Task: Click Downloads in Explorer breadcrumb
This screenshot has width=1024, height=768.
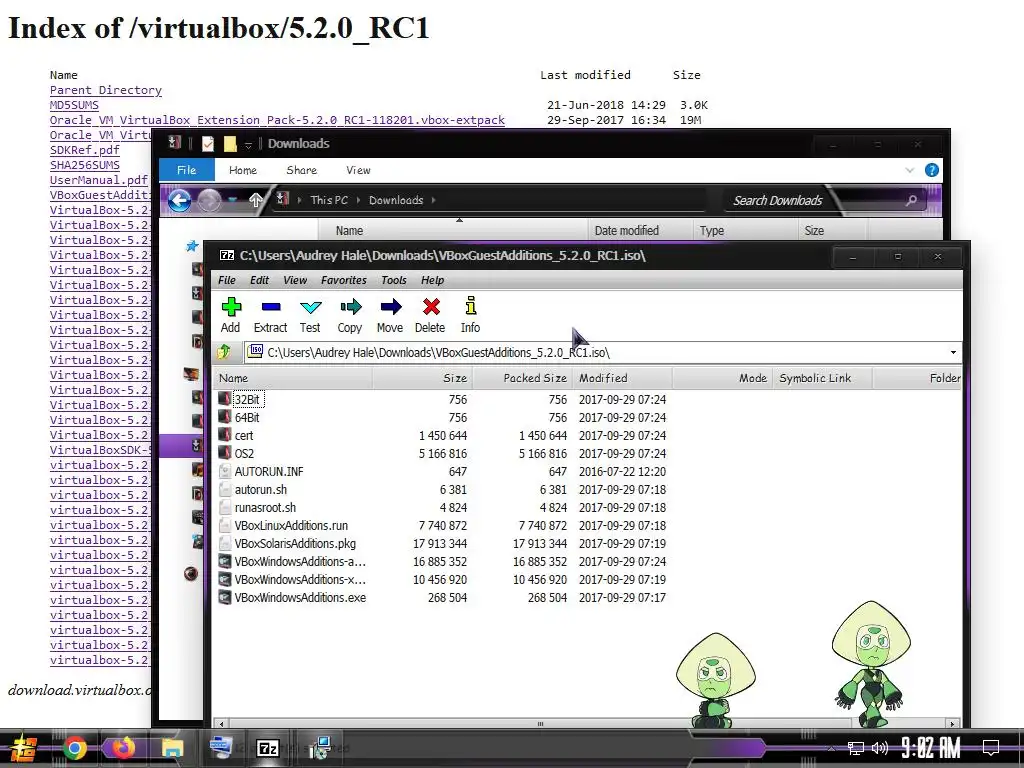Action: (x=396, y=200)
